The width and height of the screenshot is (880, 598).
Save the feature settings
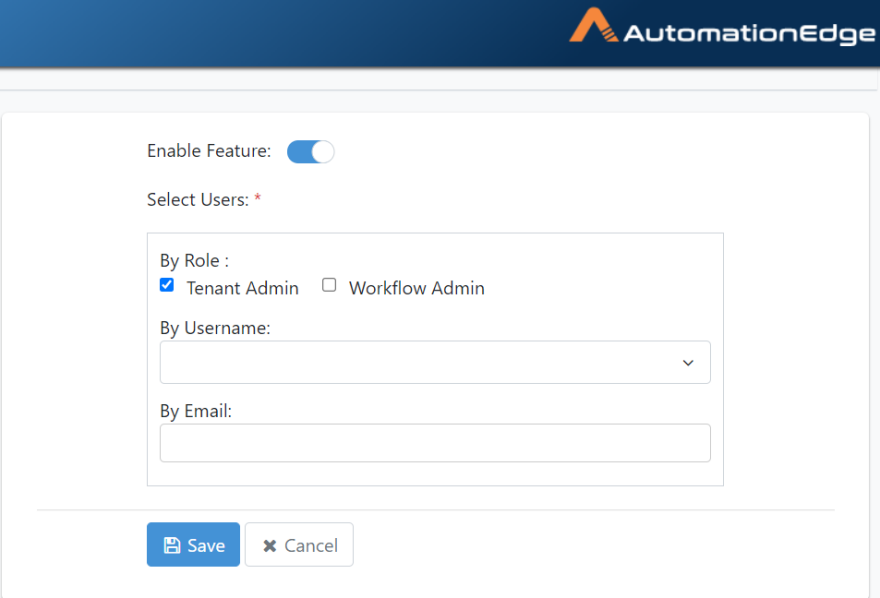(x=193, y=545)
